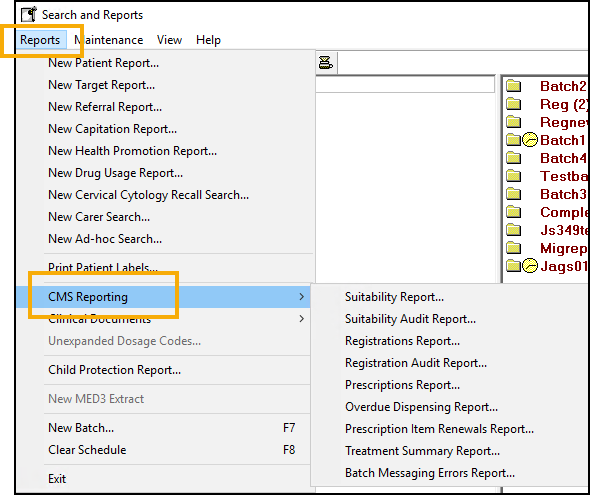This screenshot has height=495, width=590.
Task: Open the View menu
Action: pos(169,40)
